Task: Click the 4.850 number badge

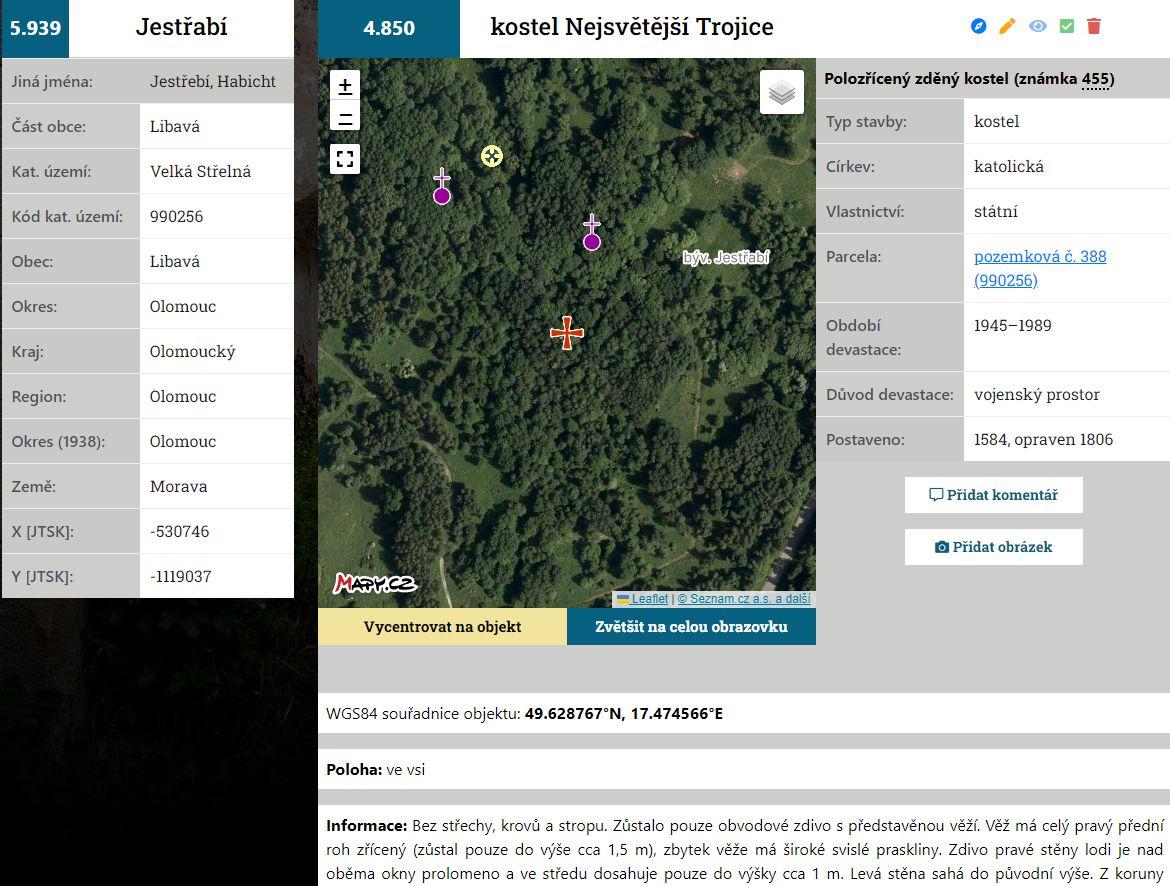Action: (389, 28)
